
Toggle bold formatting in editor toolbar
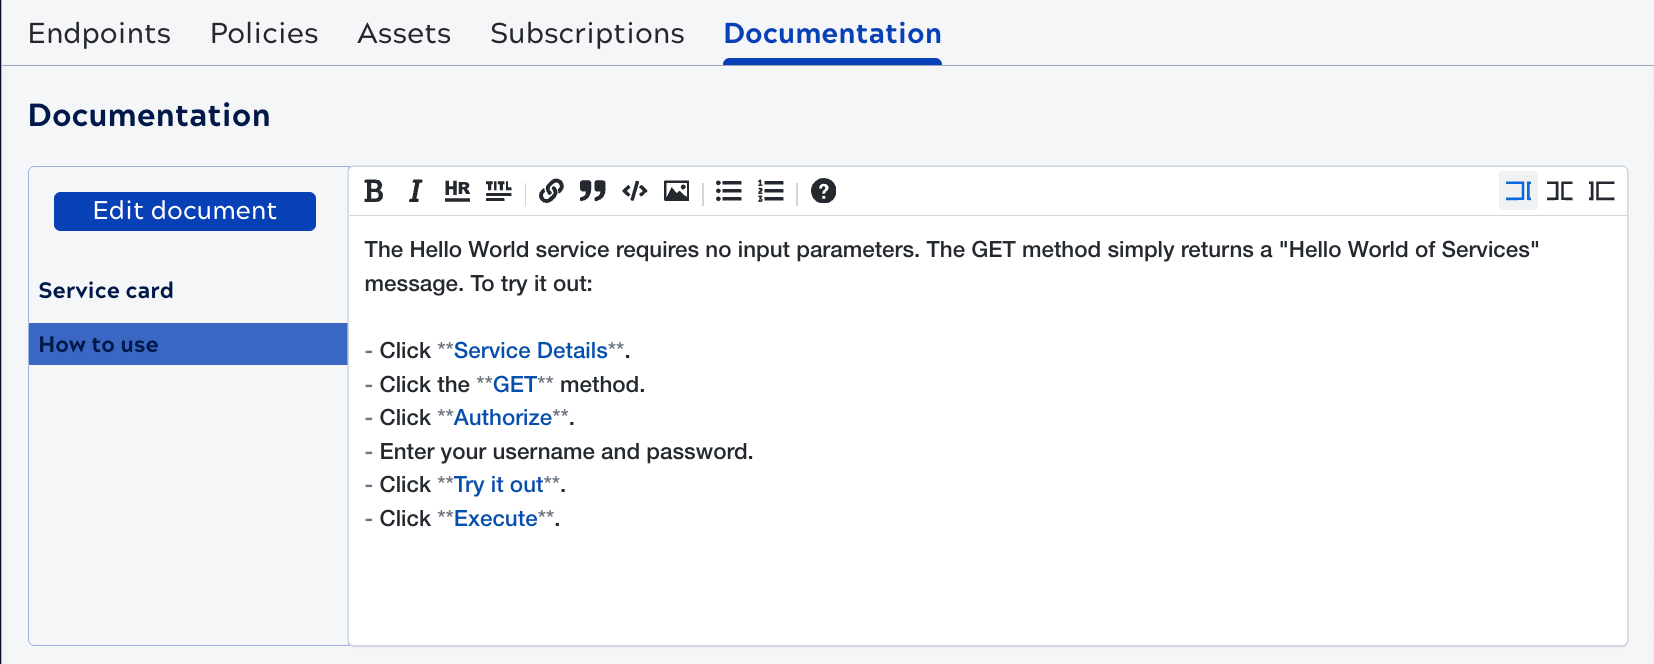(374, 191)
